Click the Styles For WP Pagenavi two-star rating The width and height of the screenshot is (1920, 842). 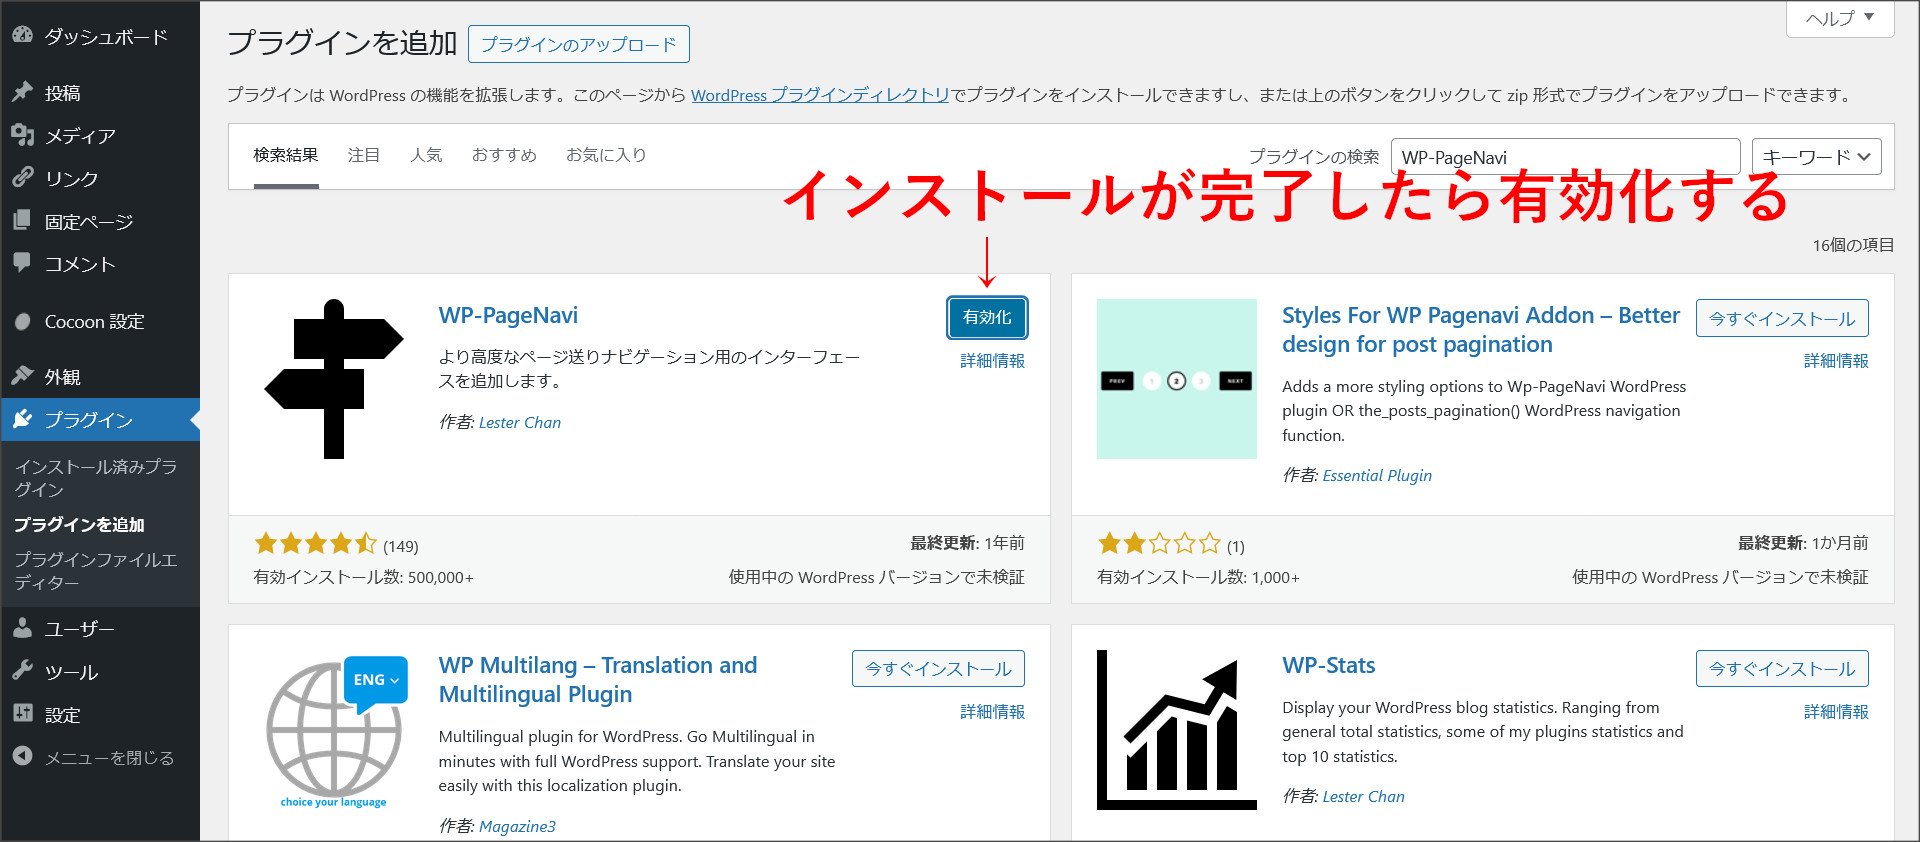(1160, 544)
